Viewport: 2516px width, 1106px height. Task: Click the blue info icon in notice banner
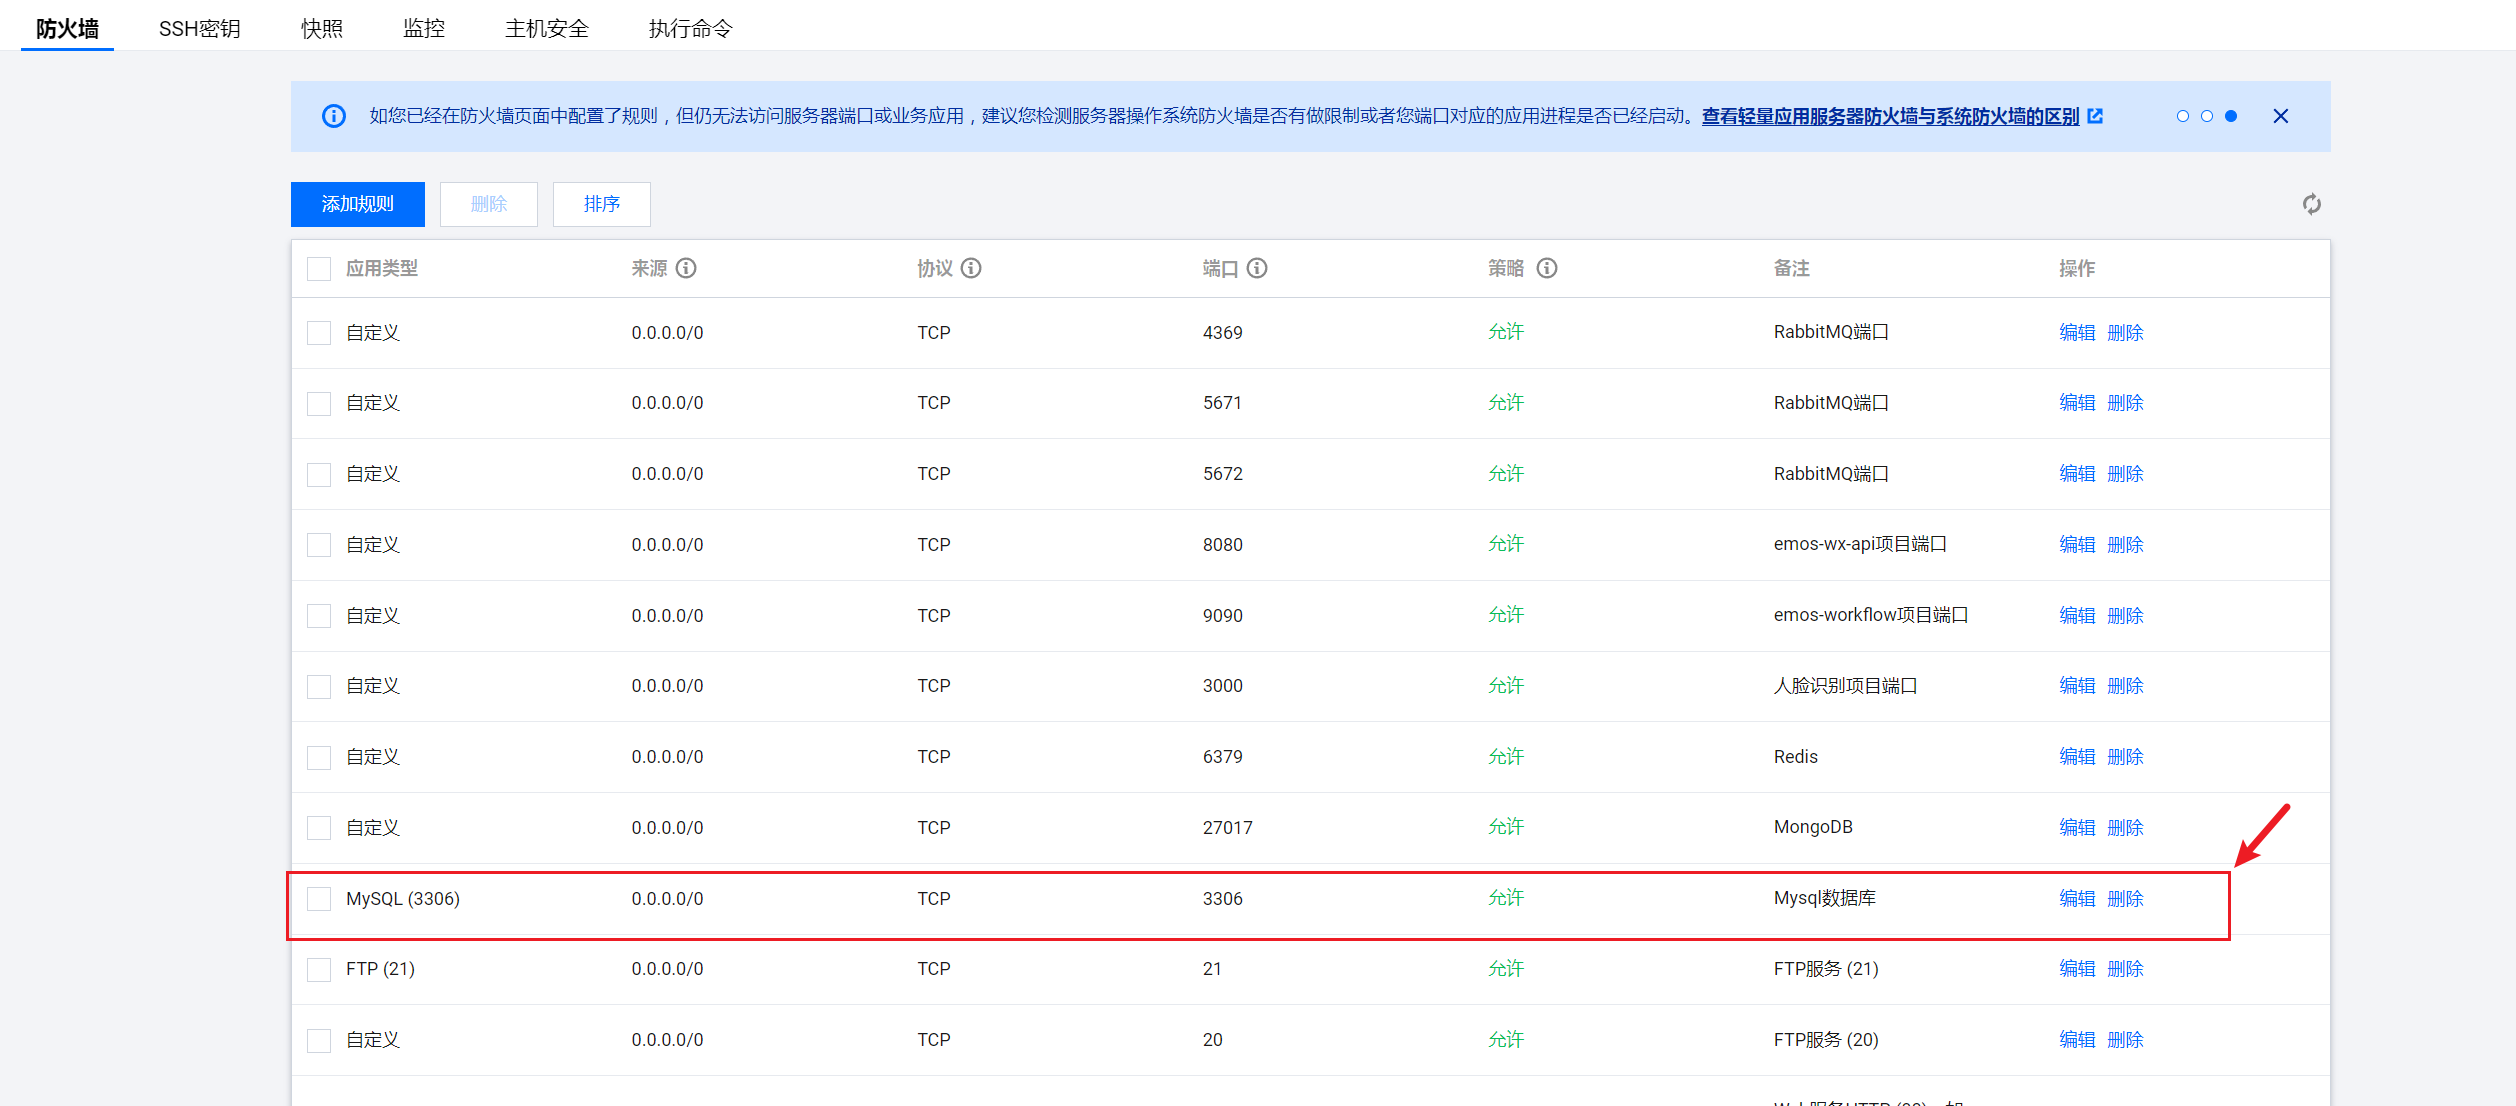coord(334,116)
